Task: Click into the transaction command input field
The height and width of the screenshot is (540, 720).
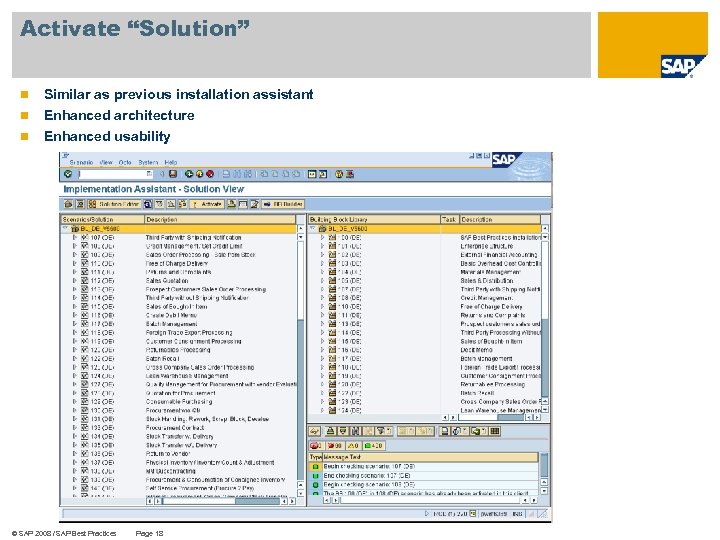Action: [x=112, y=174]
